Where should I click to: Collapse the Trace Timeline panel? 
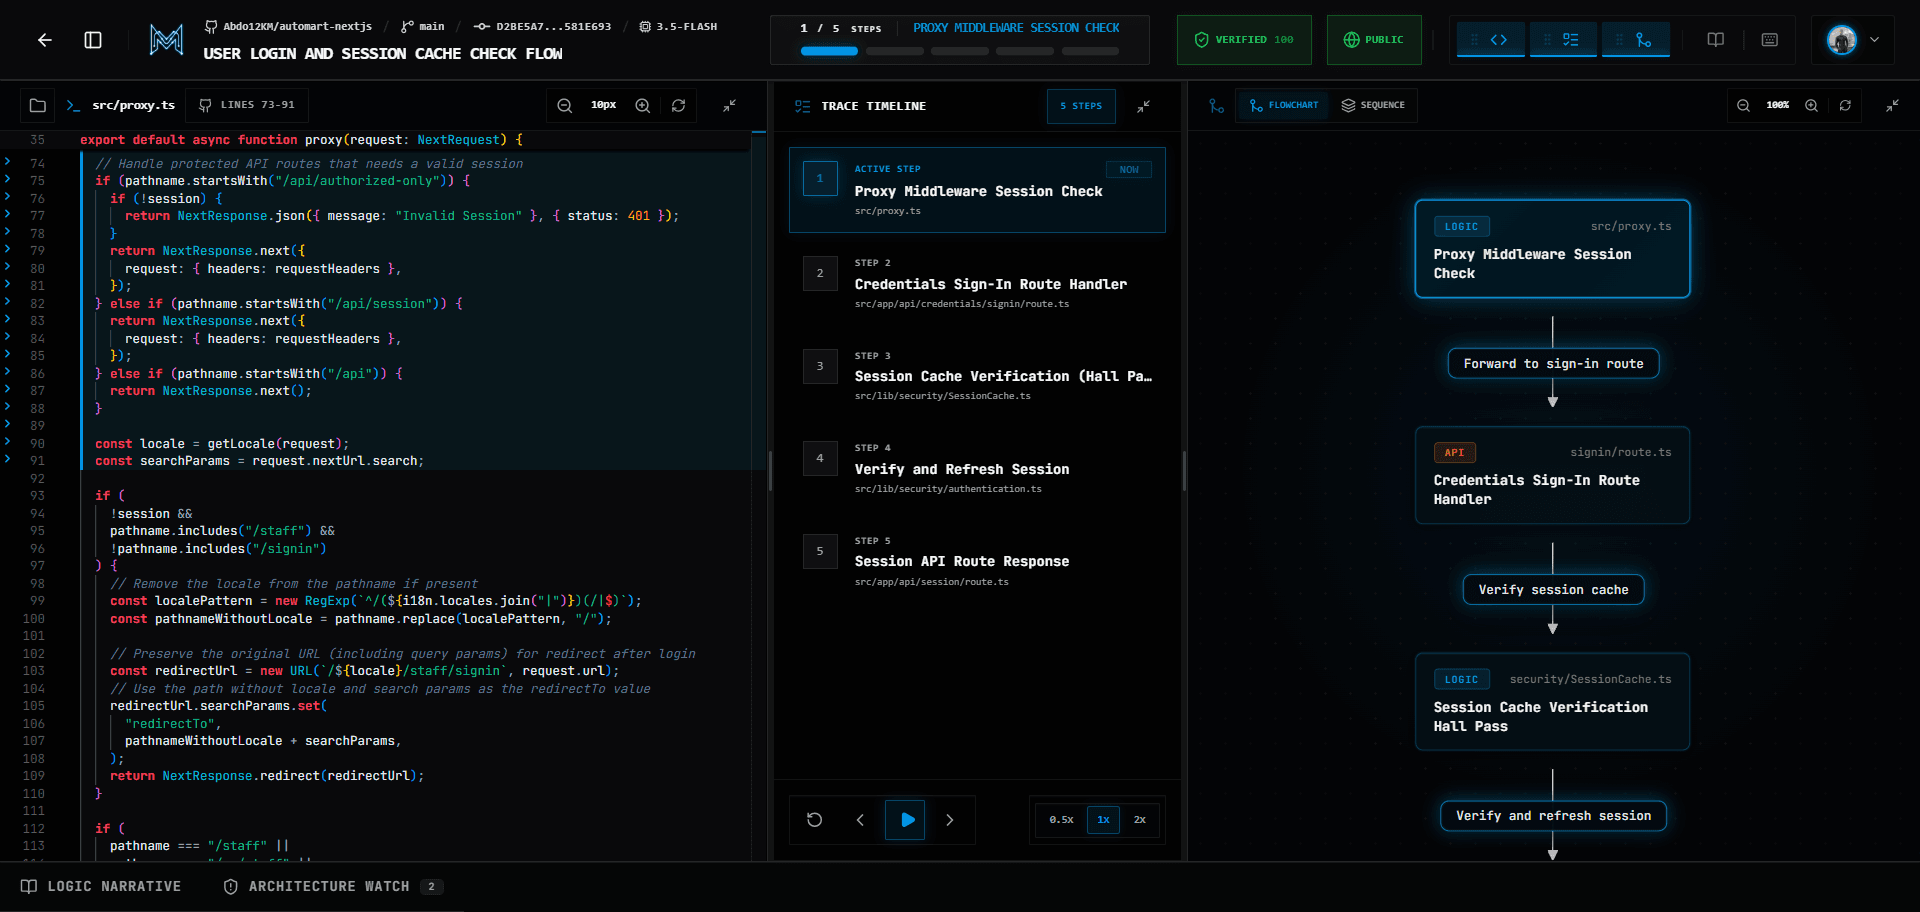1144,106
